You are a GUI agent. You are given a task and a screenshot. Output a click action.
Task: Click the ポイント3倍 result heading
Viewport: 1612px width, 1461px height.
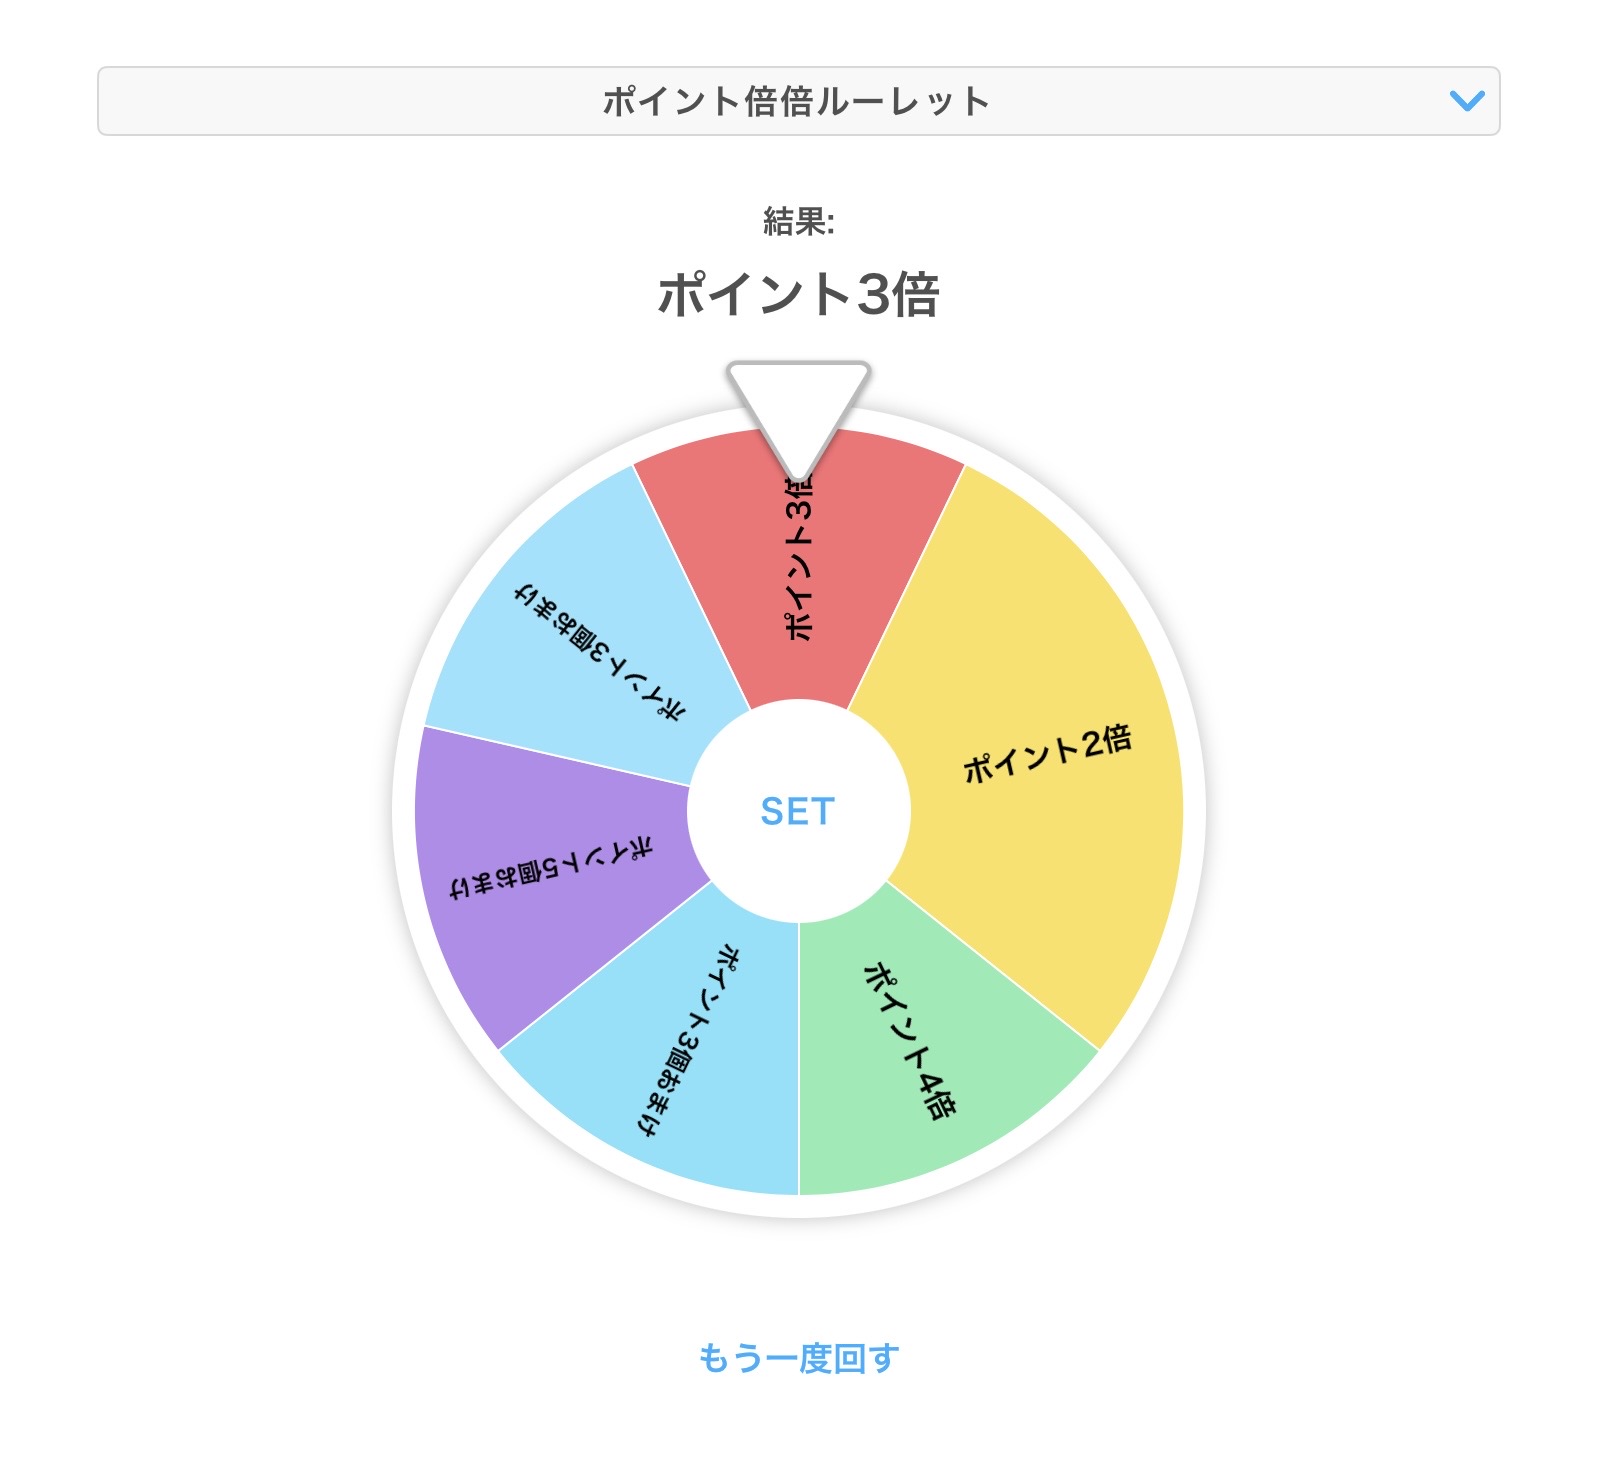pos(798,295)
